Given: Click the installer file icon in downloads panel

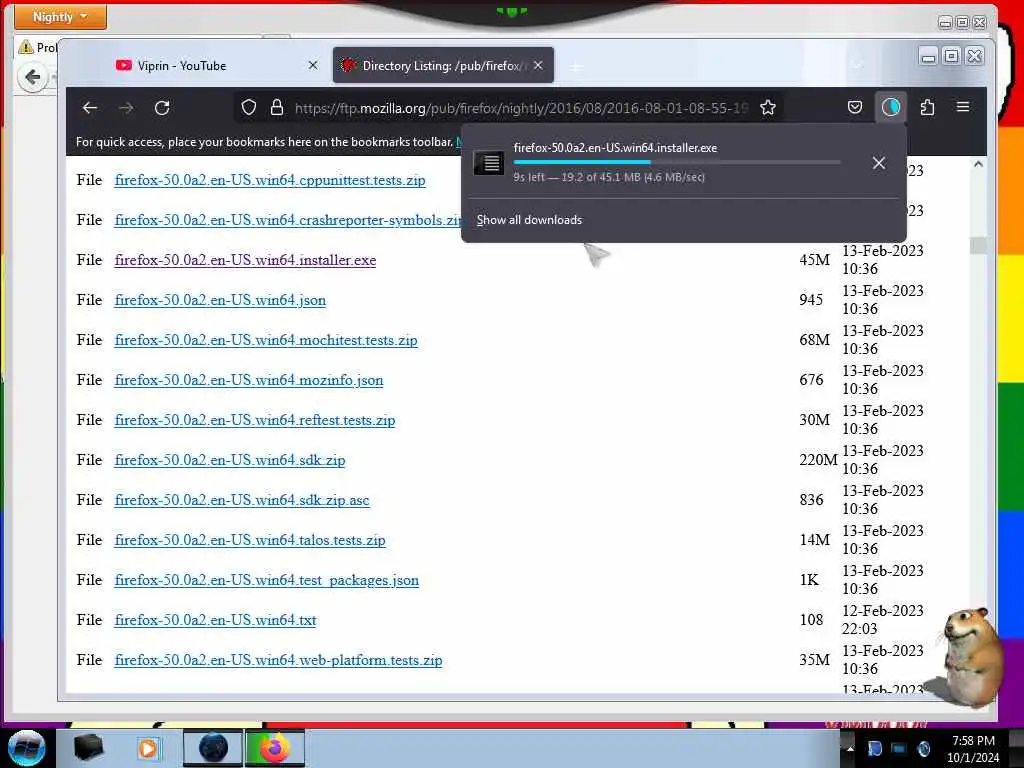Looking at the screenshot, I should [x=489, y=163].
